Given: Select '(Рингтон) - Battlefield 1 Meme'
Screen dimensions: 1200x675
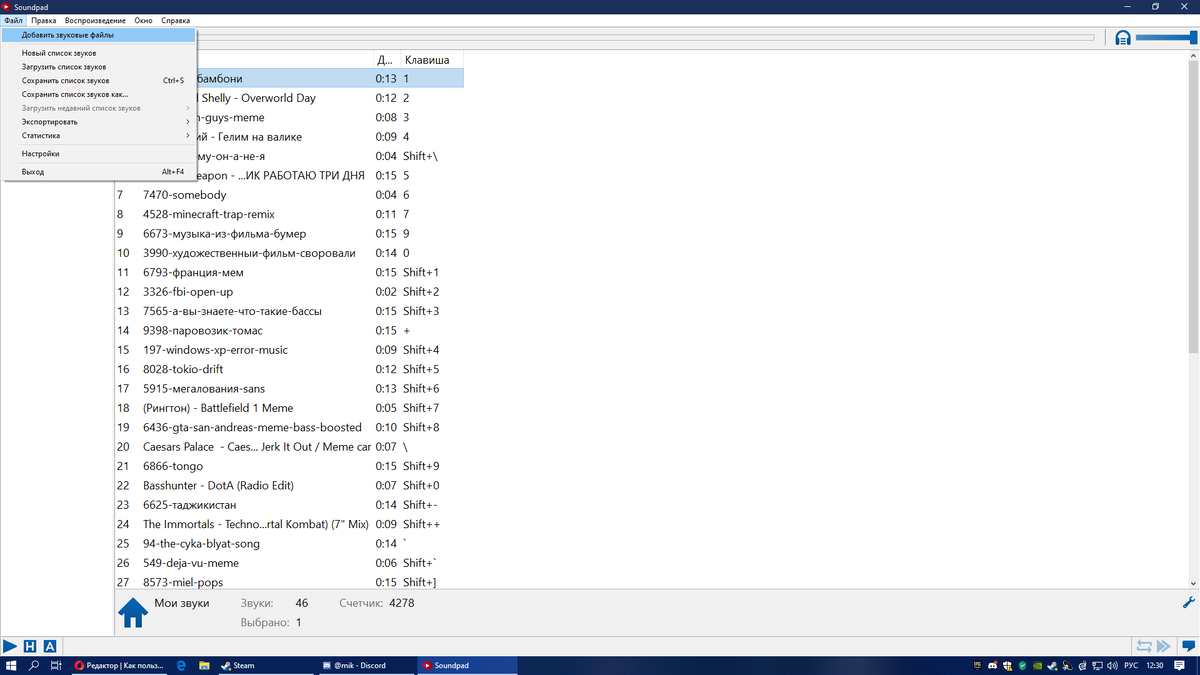Looking at the screenshot, I should pyautogui.click(x=289, y=408).
